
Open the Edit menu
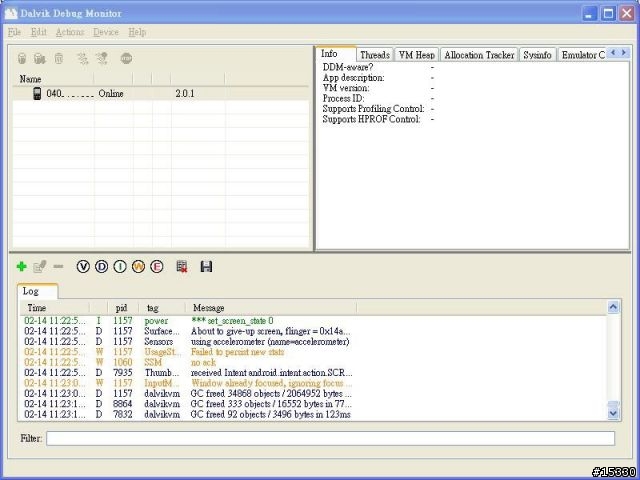point(38,32)
